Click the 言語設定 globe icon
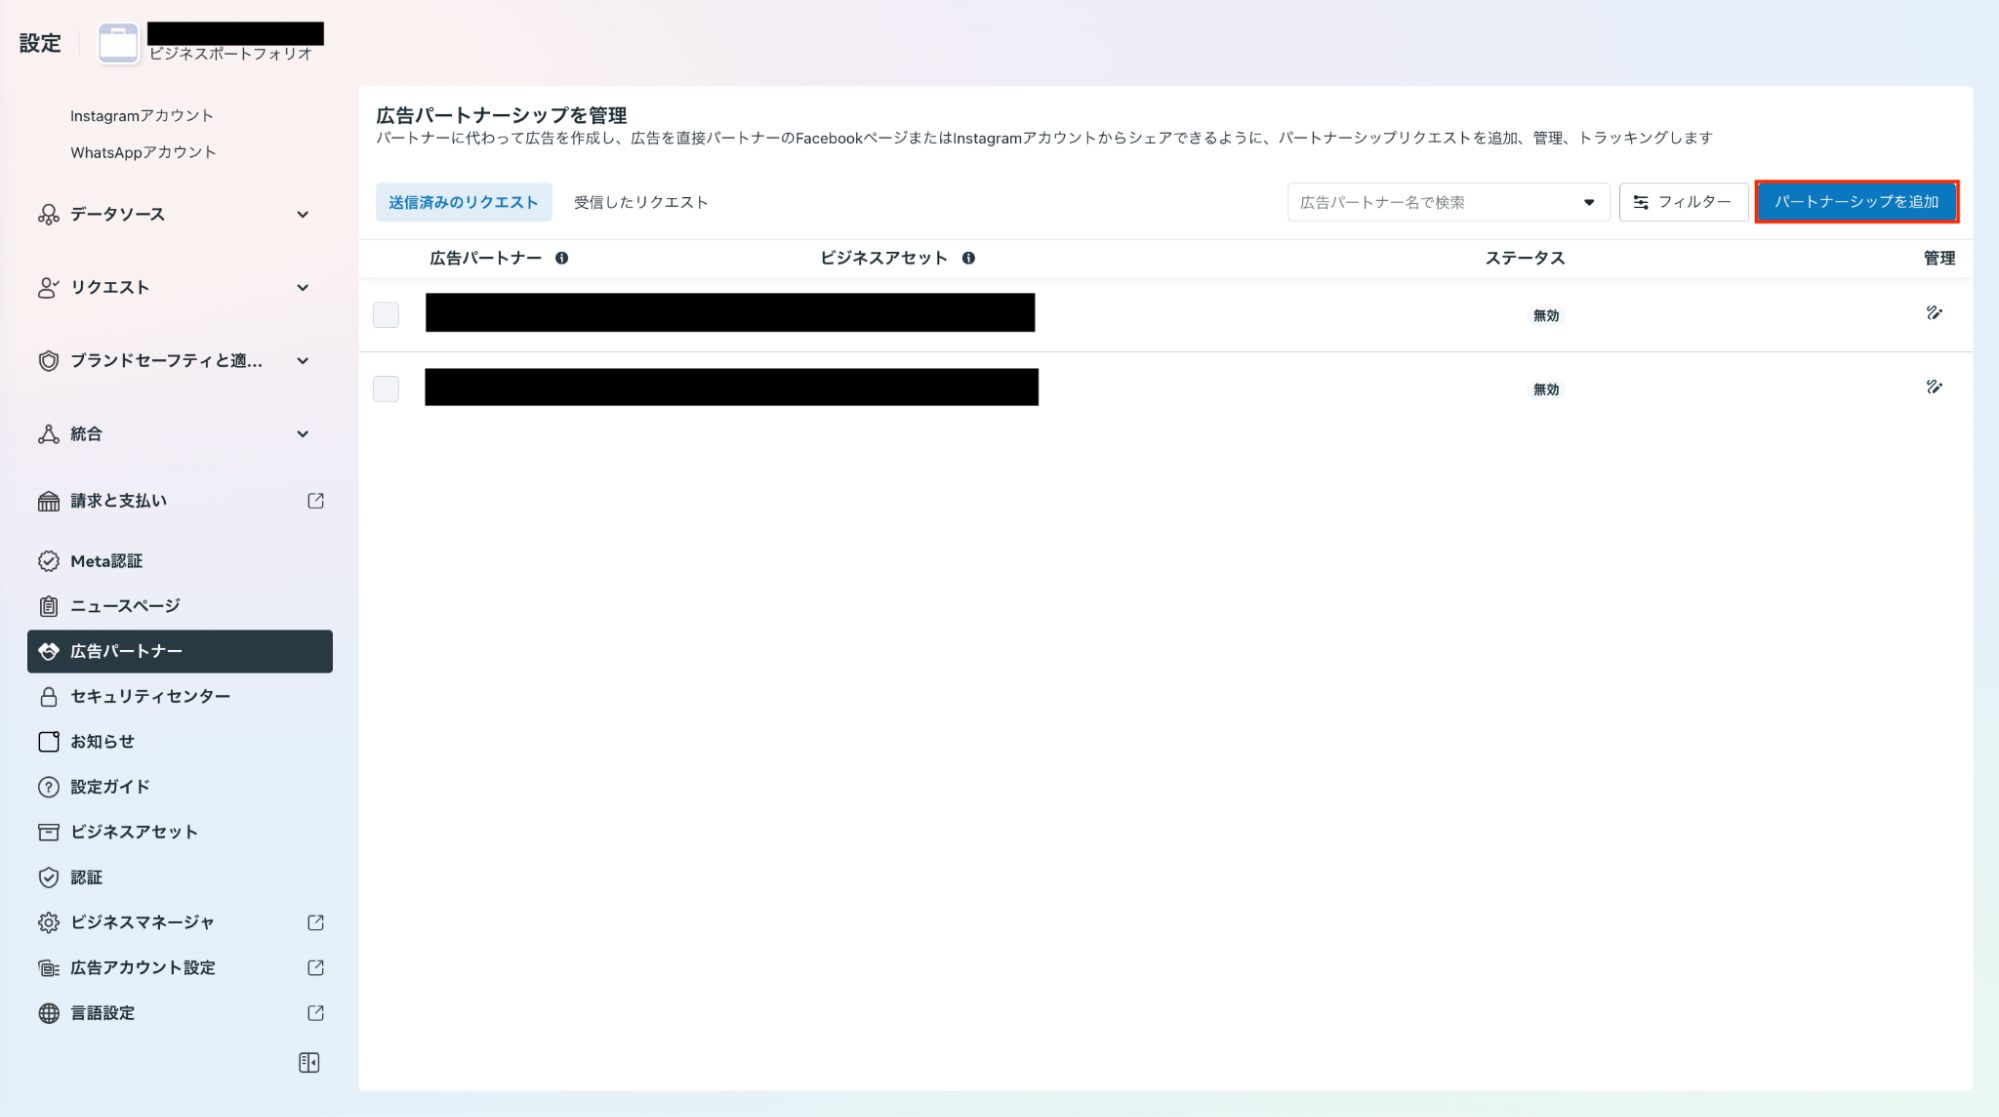1999x1117 pixels. (x=48, y=1013)
